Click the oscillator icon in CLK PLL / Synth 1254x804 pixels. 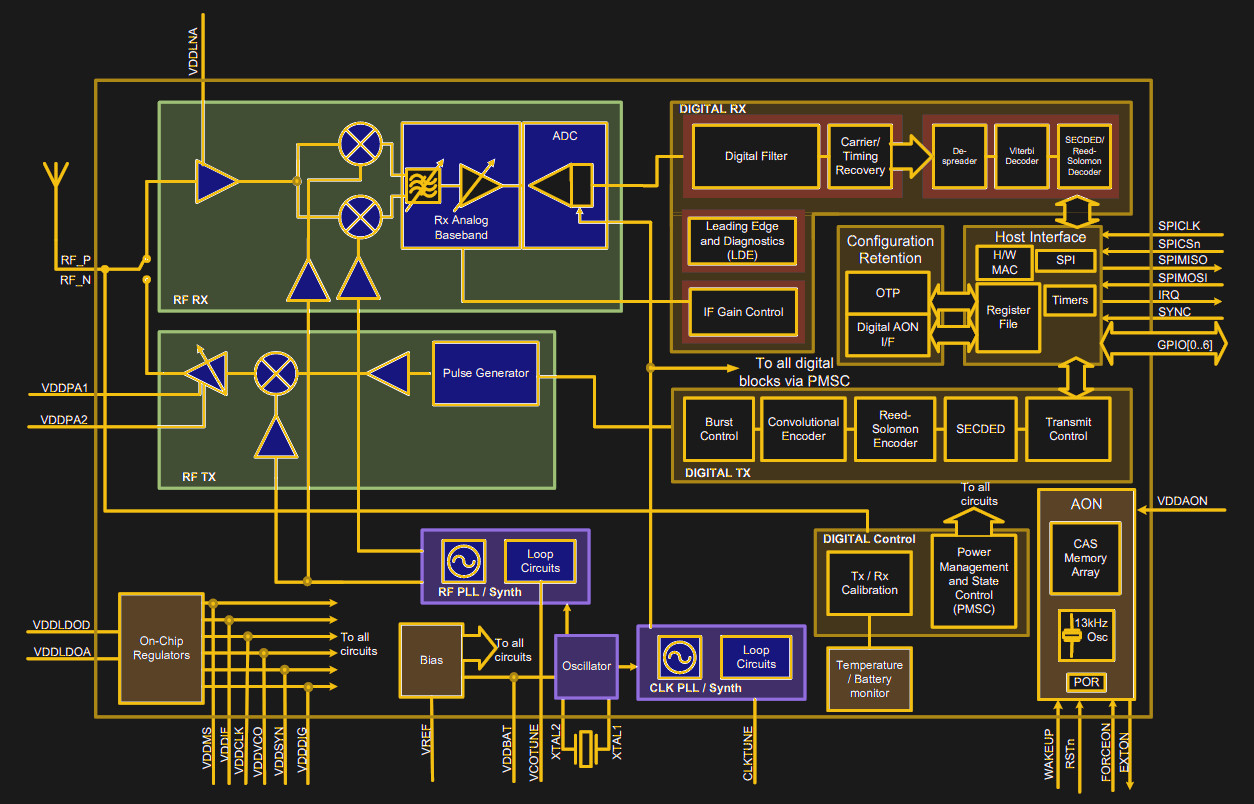(x=679, y=657)
